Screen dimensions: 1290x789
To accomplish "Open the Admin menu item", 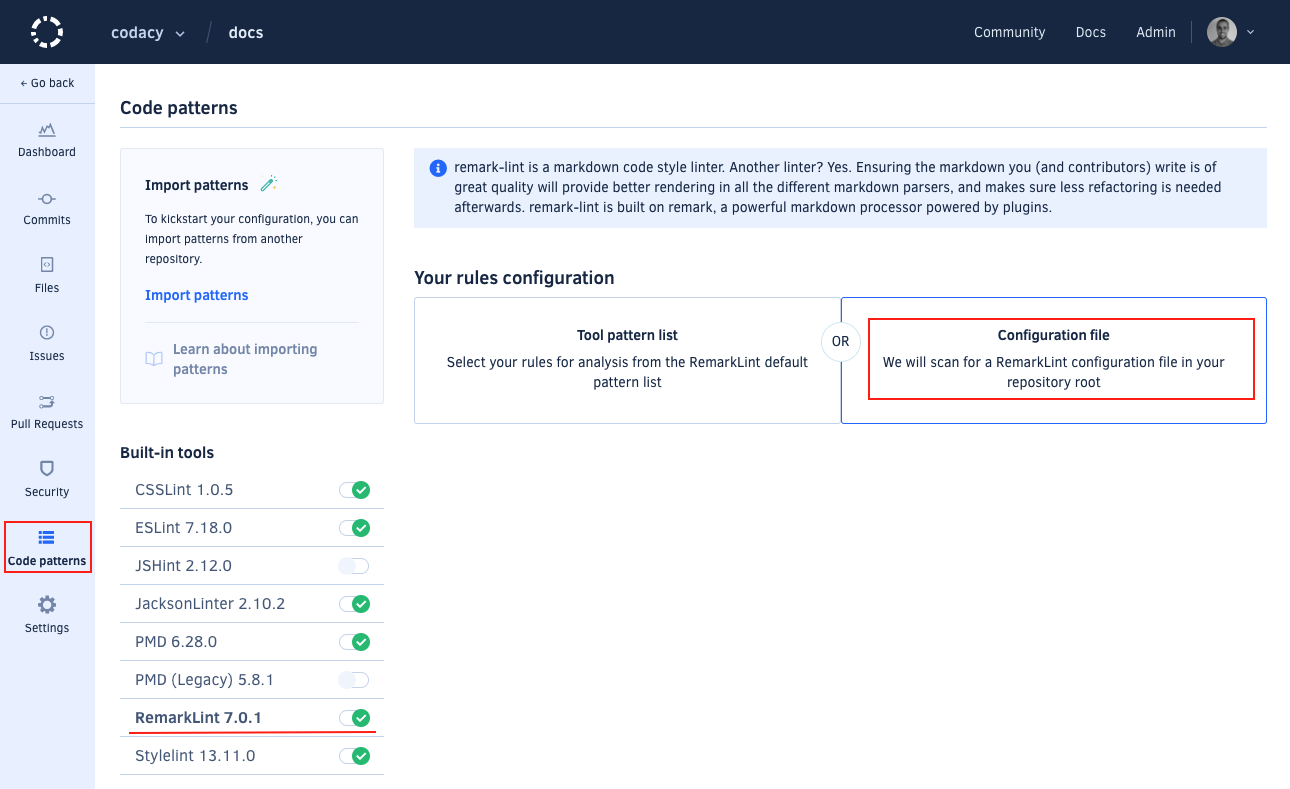I will [x=1155, y=32].
